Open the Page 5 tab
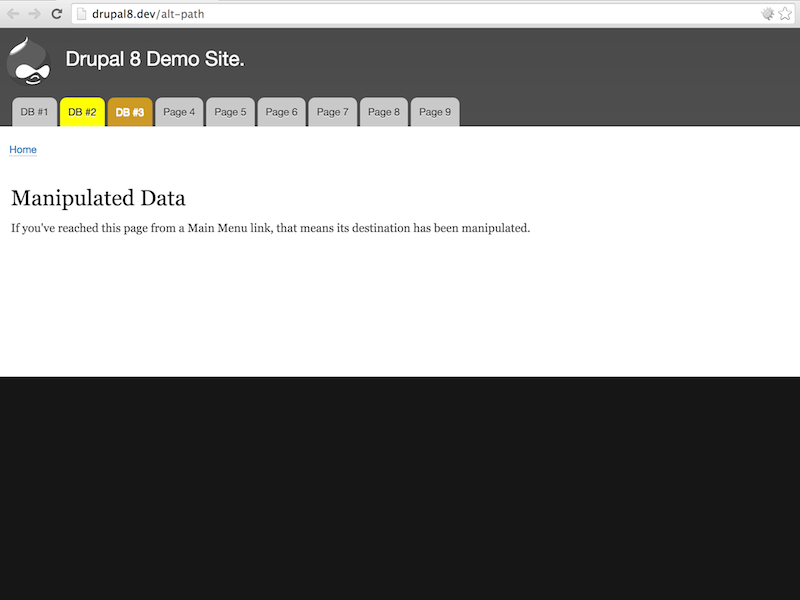This screenshot has width=800, height=600. coord(230,112)
